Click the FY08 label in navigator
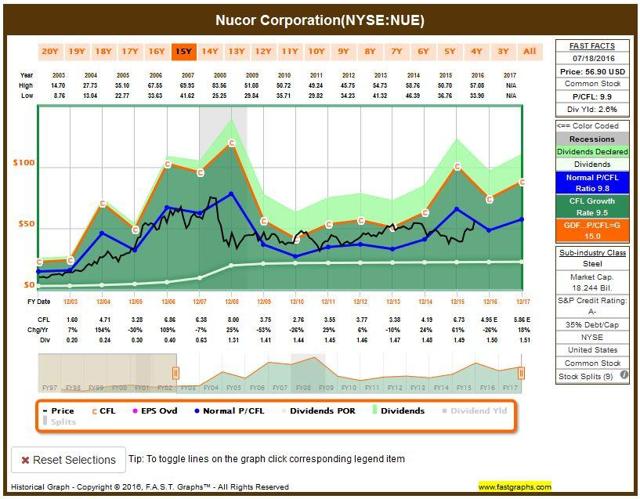Screen dimensions: 640x499 303,388
